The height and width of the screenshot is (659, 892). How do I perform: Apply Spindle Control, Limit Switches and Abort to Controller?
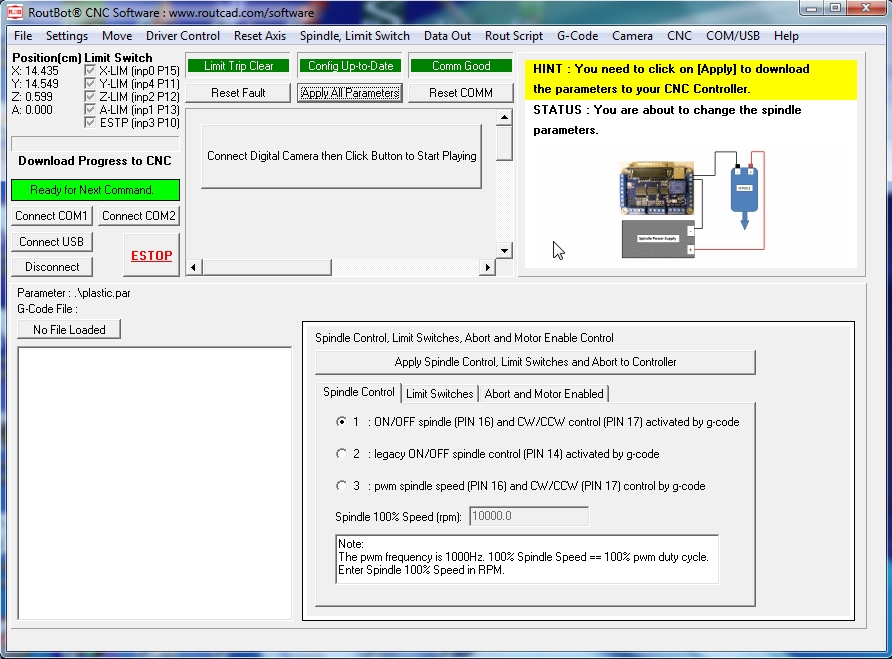[x=535, y=362]
